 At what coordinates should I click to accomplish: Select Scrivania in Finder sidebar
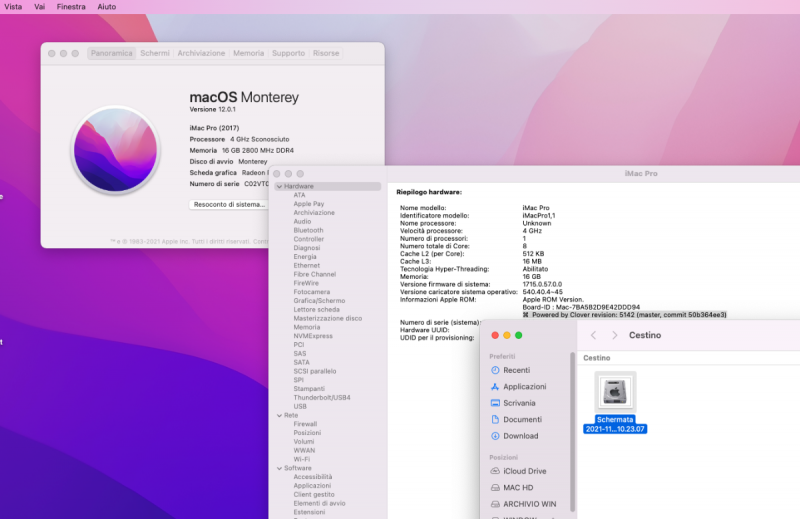(x=520, y=403)
